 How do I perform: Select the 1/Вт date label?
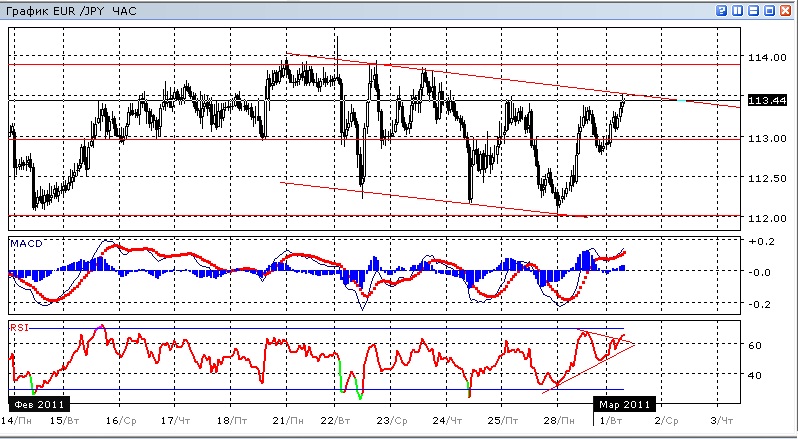tap(610, 421)
